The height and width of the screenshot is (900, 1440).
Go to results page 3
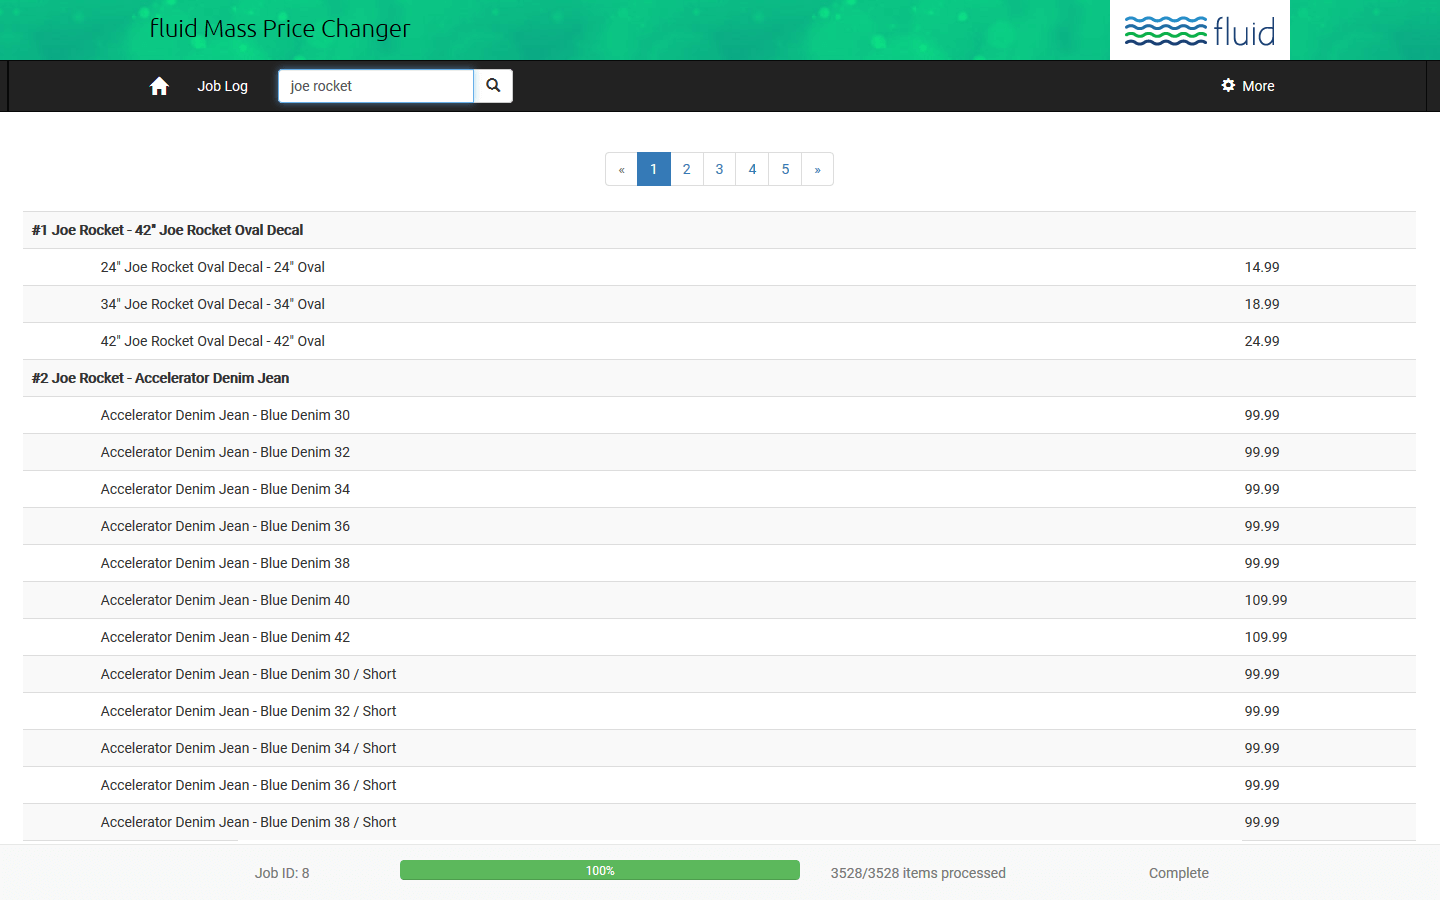pyautogui.click(x=719, y=169)
